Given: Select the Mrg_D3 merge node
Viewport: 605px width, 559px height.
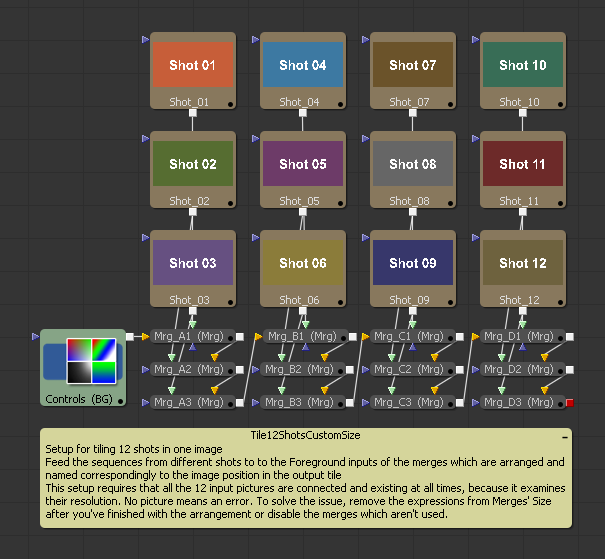Looking at the screenshot, I should click(x=523, y=403).
